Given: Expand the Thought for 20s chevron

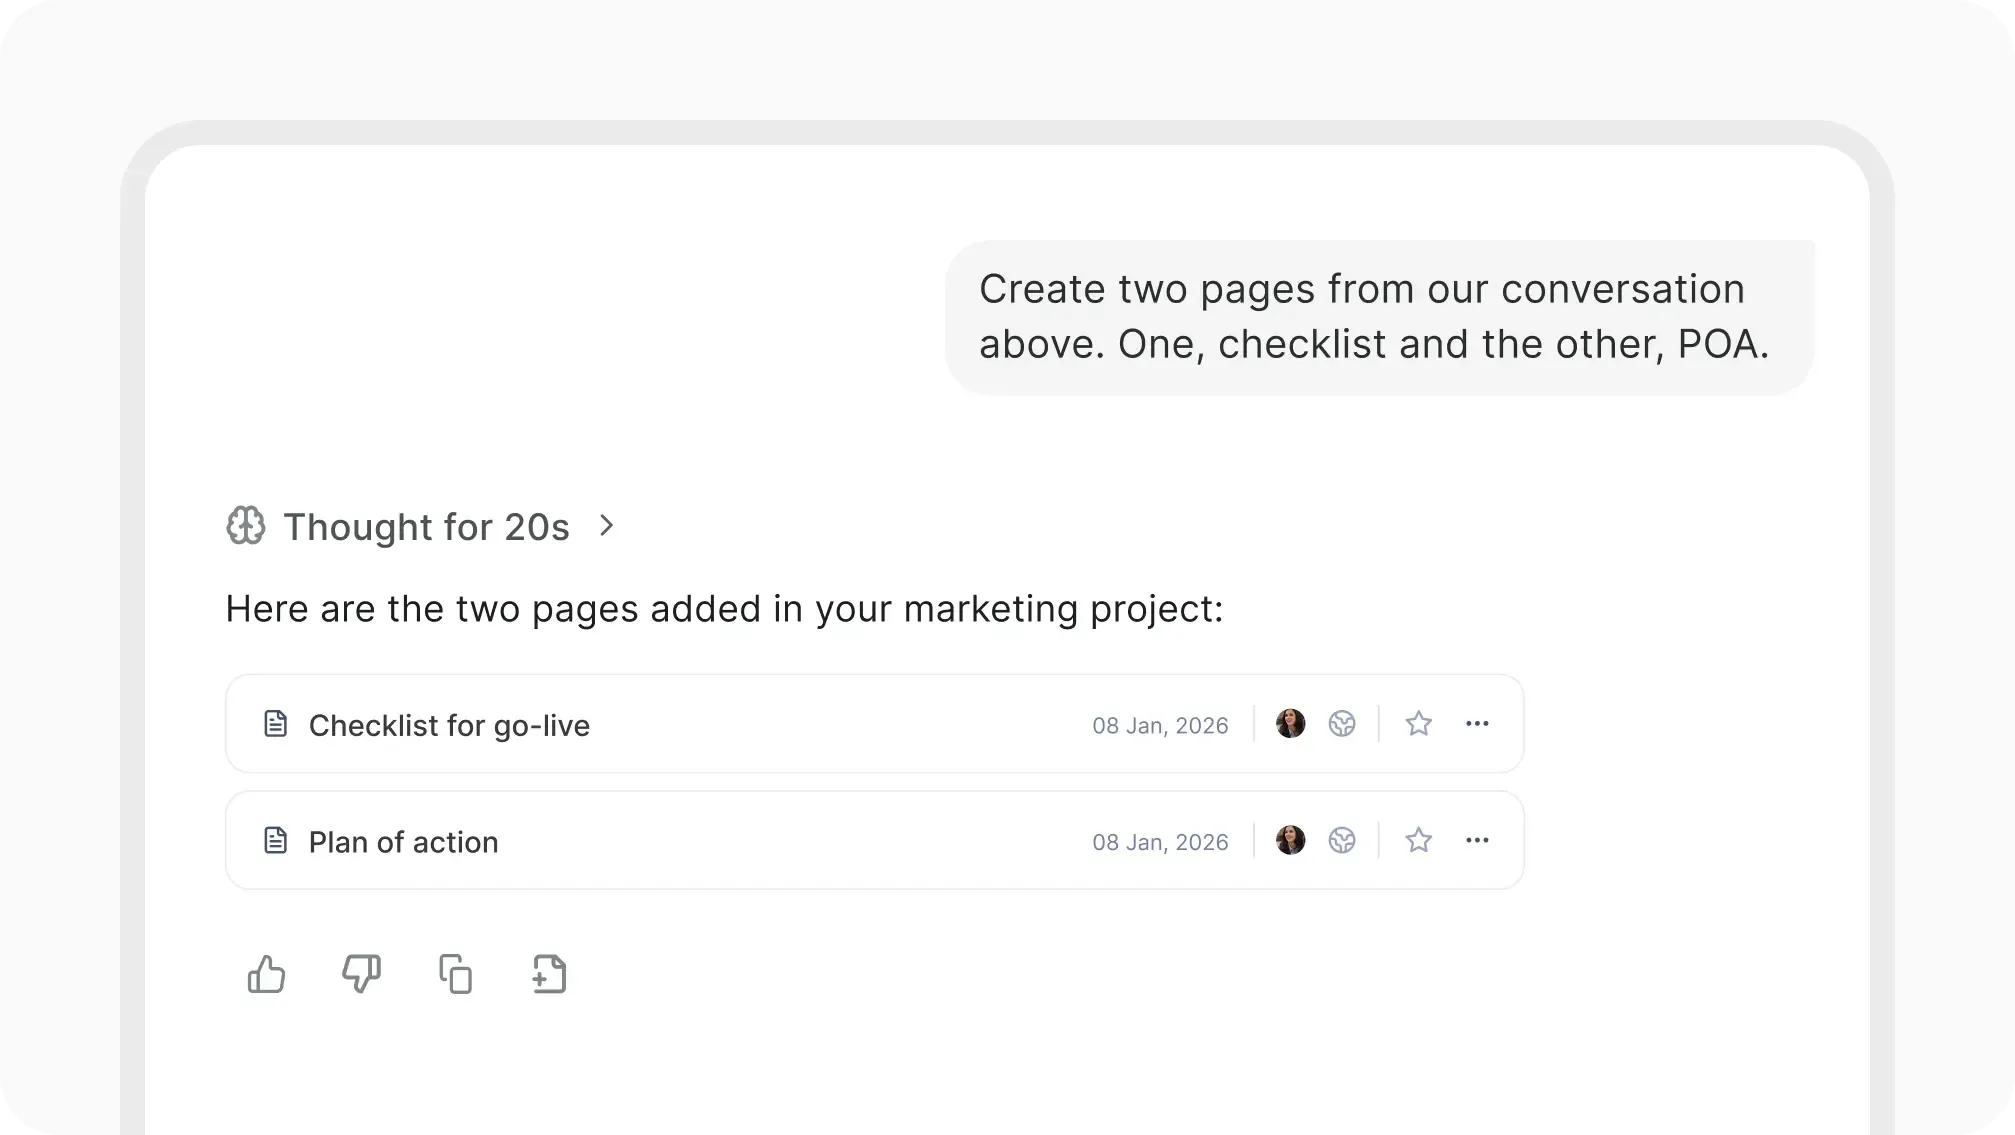Looking at the screenshot, I should pyautogui.click(x=606, y=525).
